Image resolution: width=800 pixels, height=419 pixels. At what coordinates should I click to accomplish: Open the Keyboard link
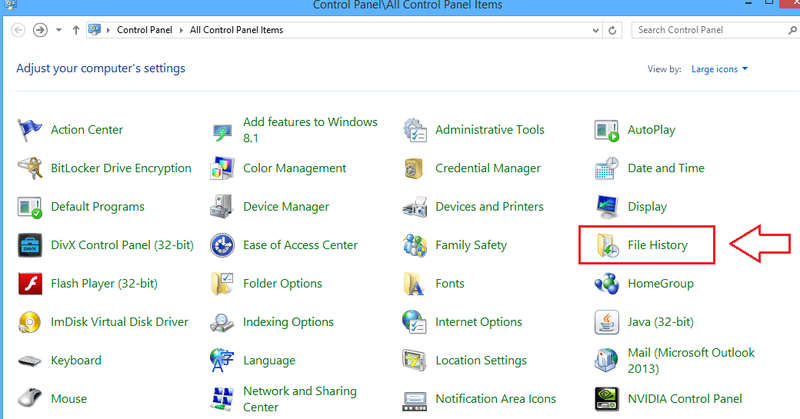point(76,360)
